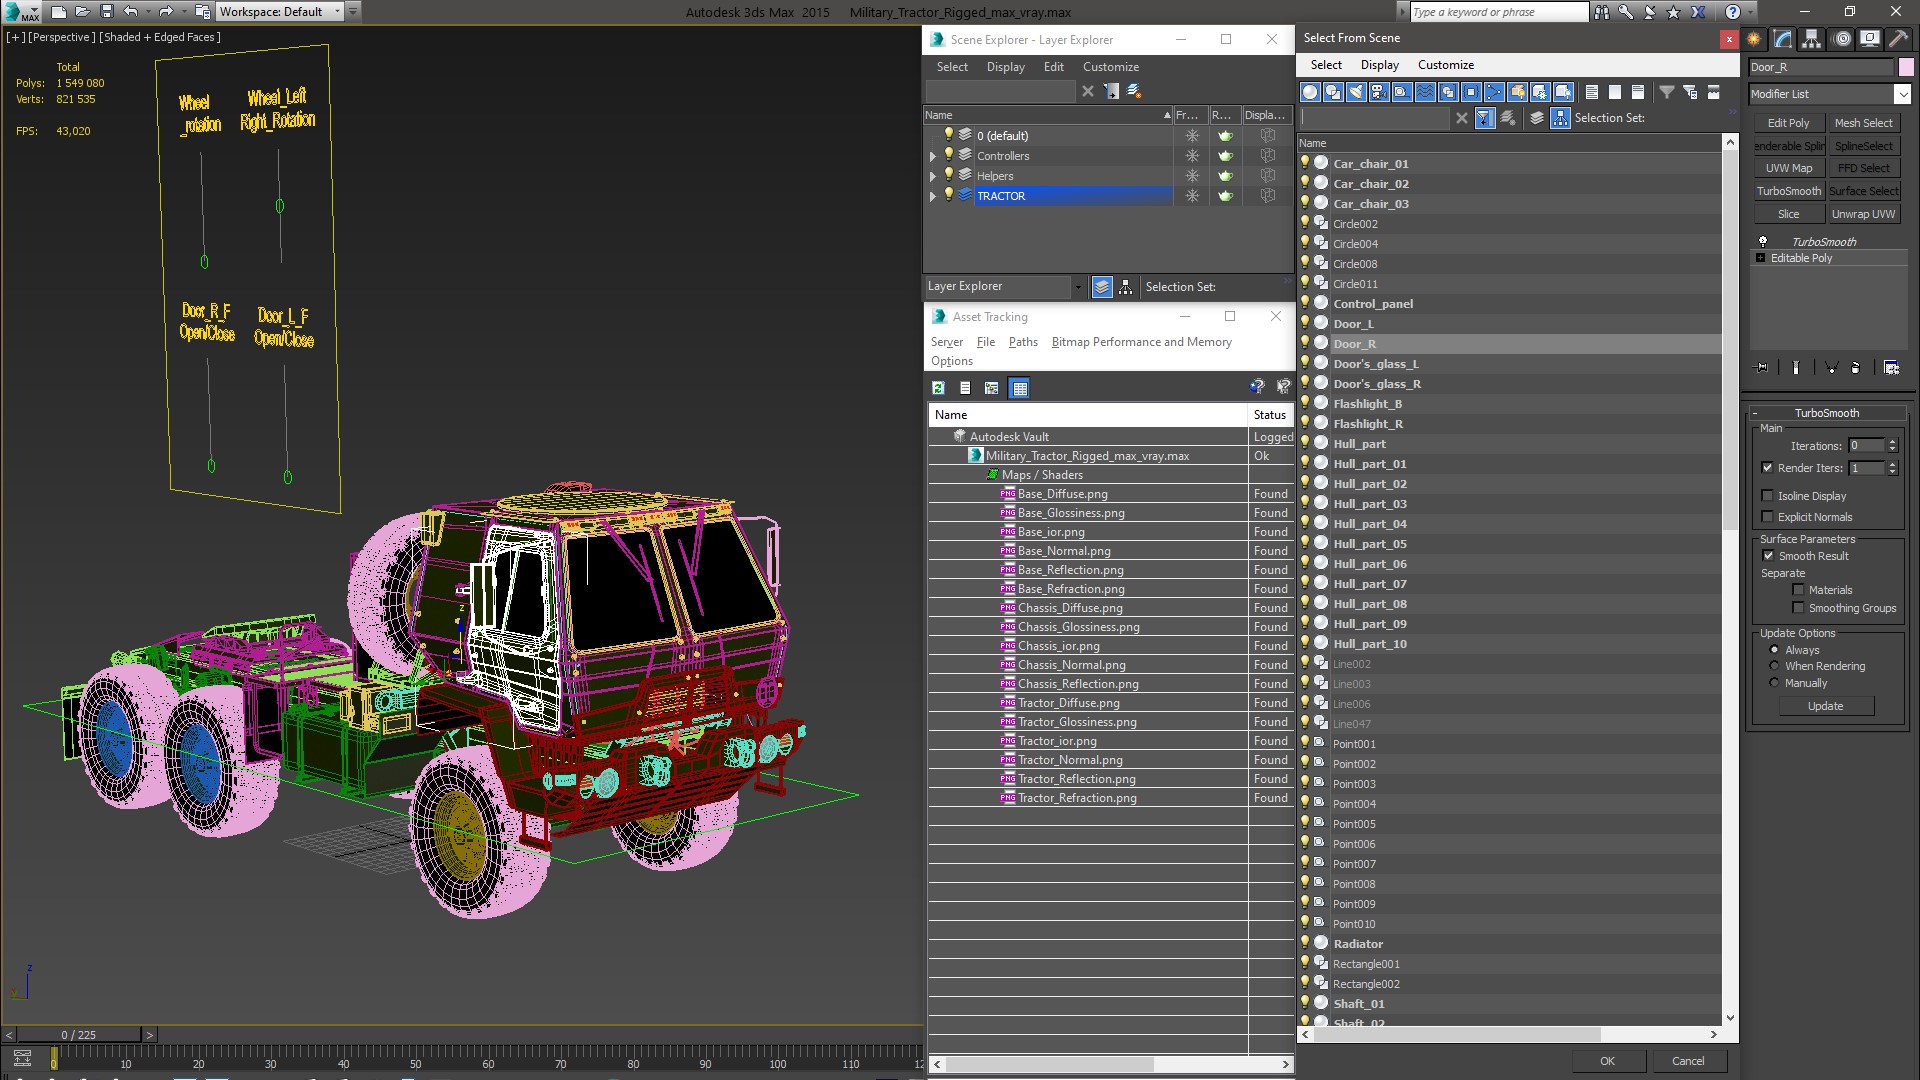Click Cancel in Select From Scene
Viewport: 1920px width, 1080px height.
point(1688,1061)
